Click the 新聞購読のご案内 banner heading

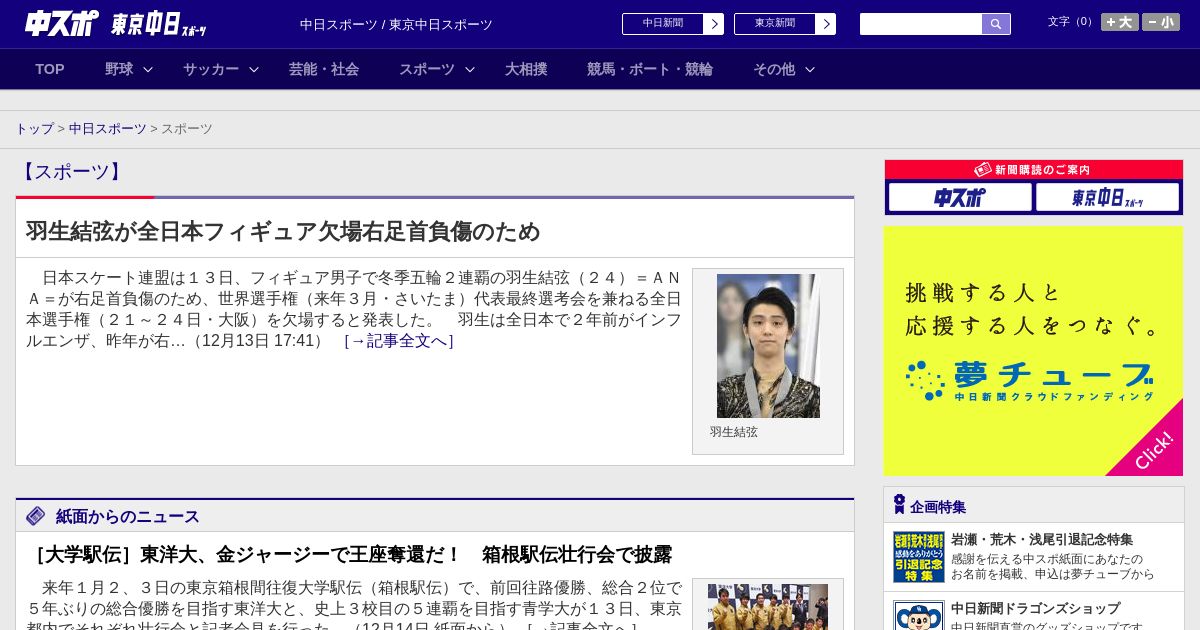pos(1034,170)
